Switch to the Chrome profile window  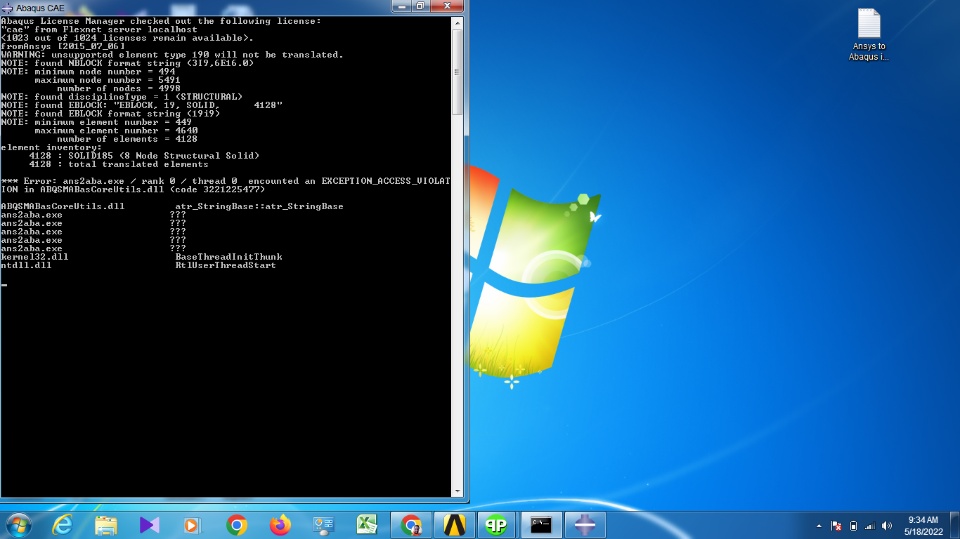[x=411, y=525]
